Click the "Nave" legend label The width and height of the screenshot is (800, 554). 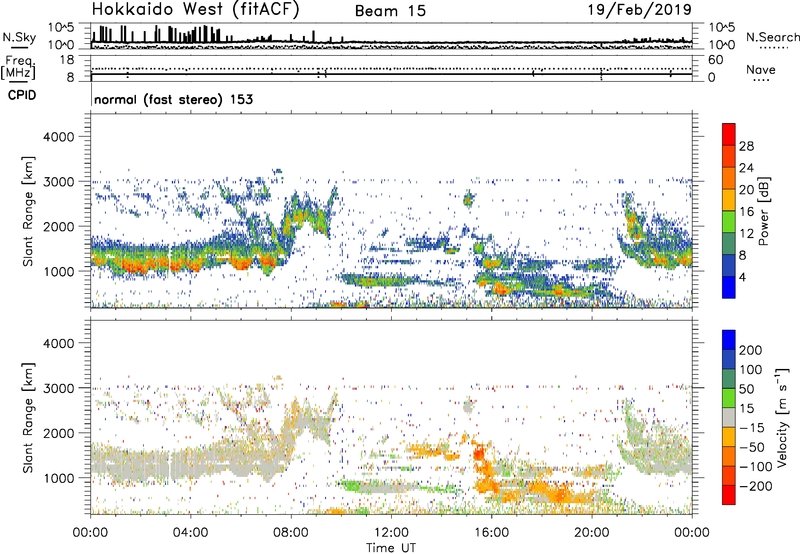(760, 70)
